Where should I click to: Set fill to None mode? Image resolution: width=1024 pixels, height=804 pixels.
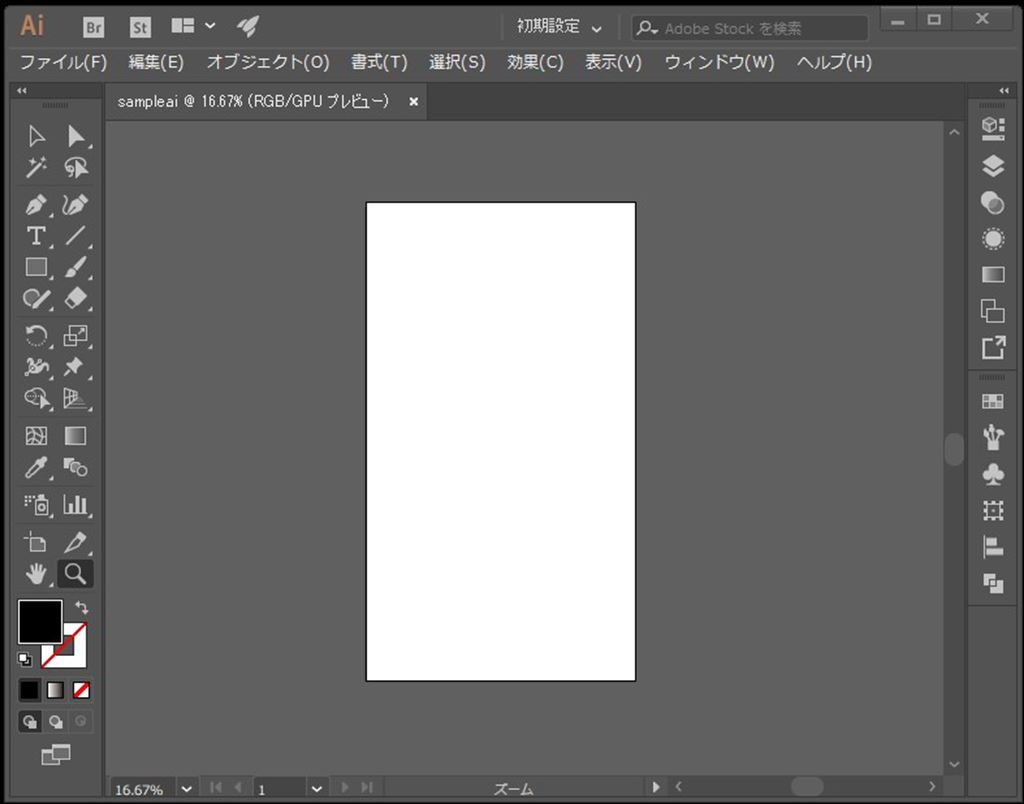click(x=82, y=690)
